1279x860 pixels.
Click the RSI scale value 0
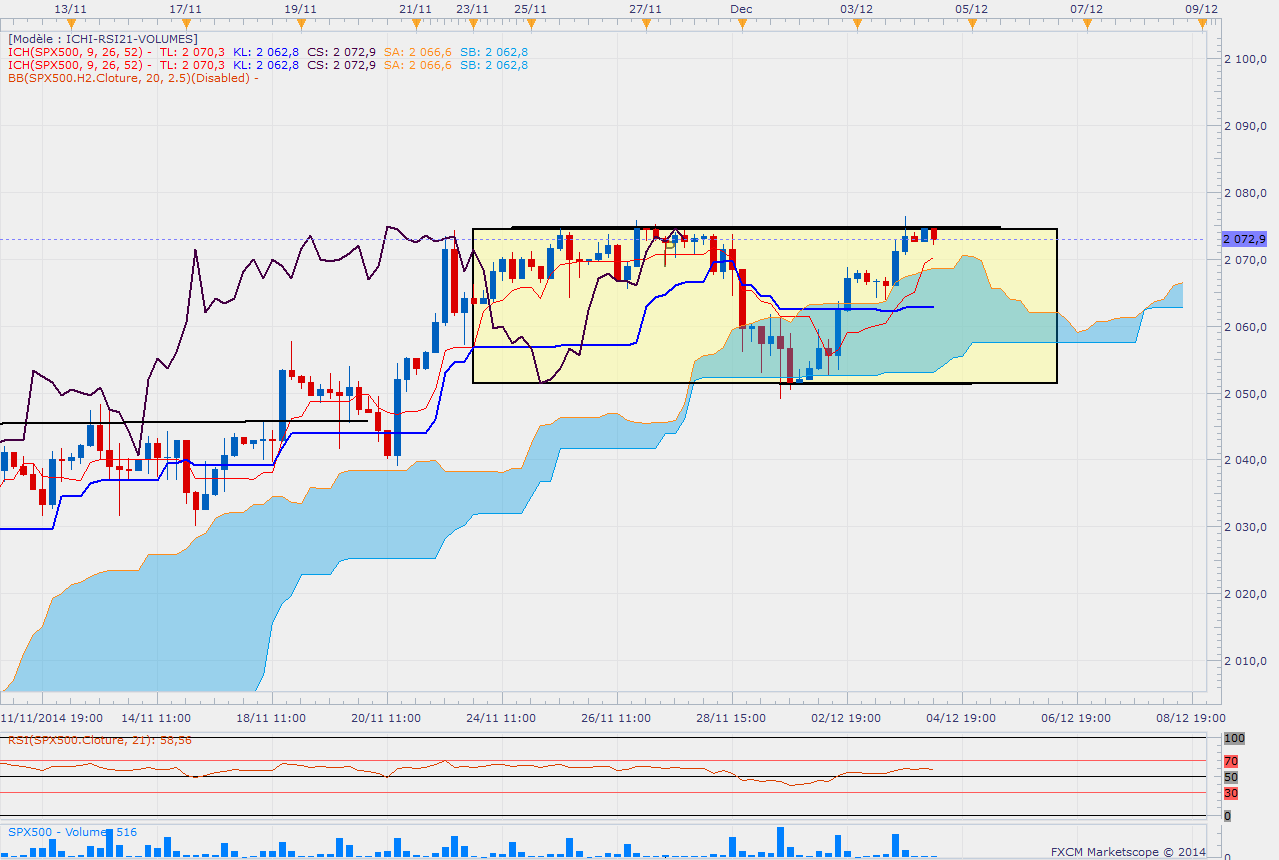point(1228,816)
